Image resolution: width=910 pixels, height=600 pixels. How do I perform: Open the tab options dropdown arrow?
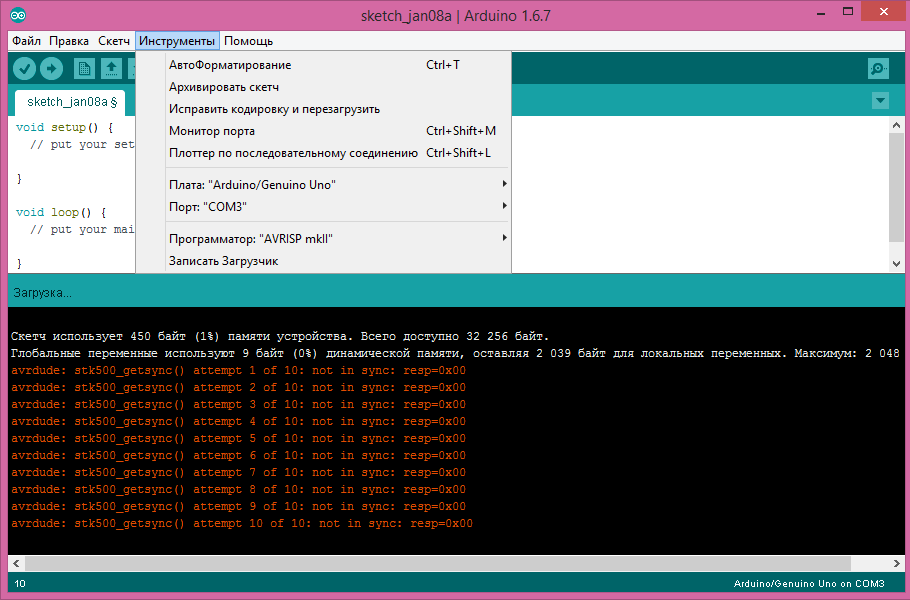click(880, 101)
